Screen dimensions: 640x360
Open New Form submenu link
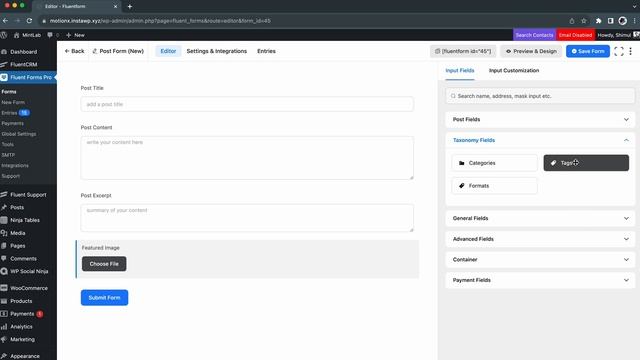[x=13, y=102]
